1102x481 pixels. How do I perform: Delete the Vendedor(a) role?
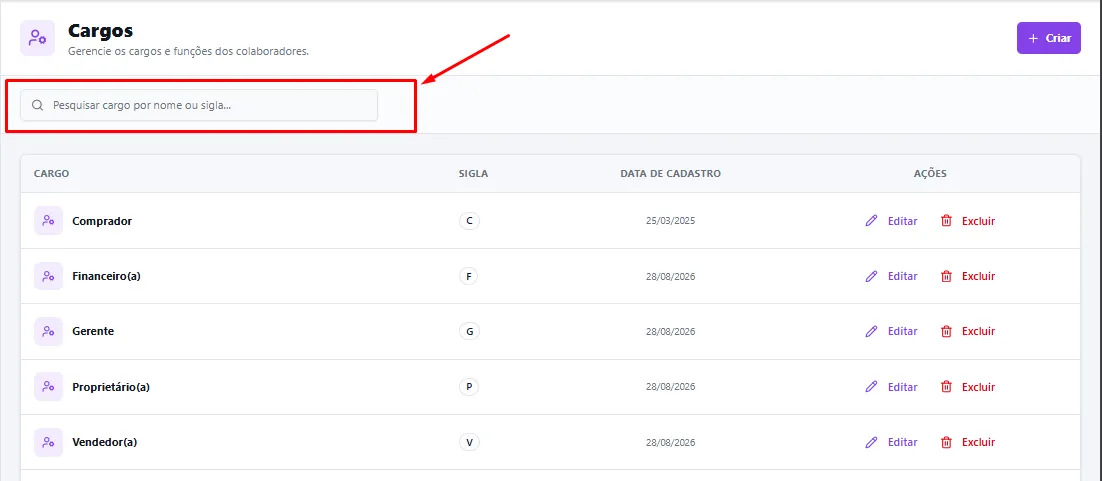(968, 442)
